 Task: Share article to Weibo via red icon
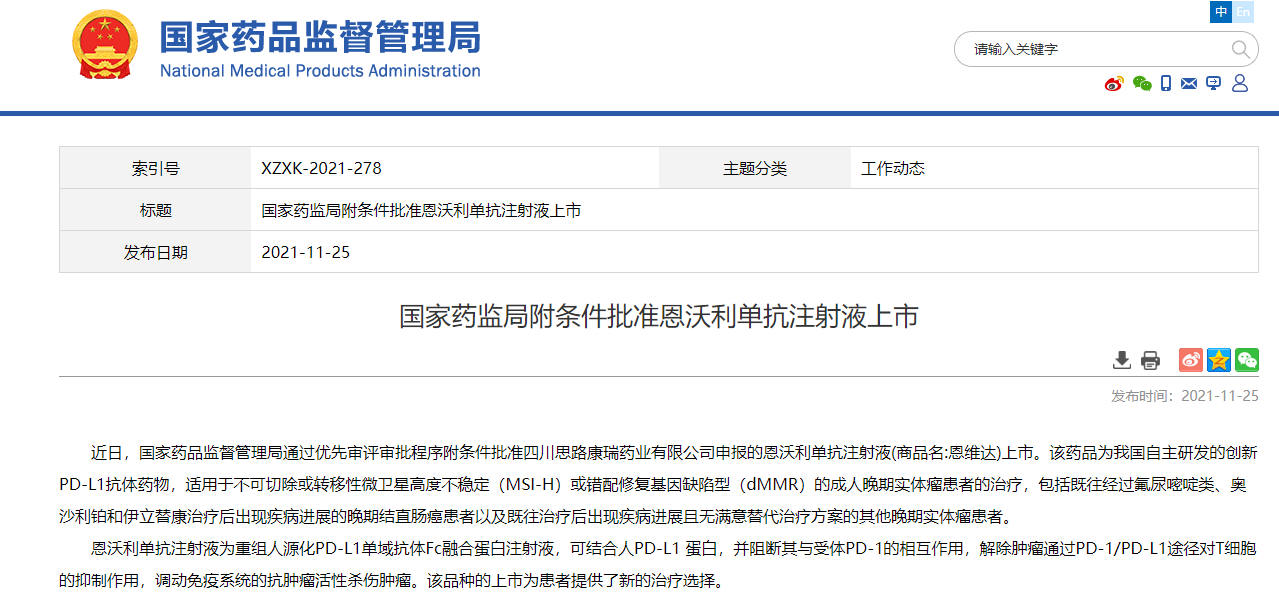[1191, 360]
